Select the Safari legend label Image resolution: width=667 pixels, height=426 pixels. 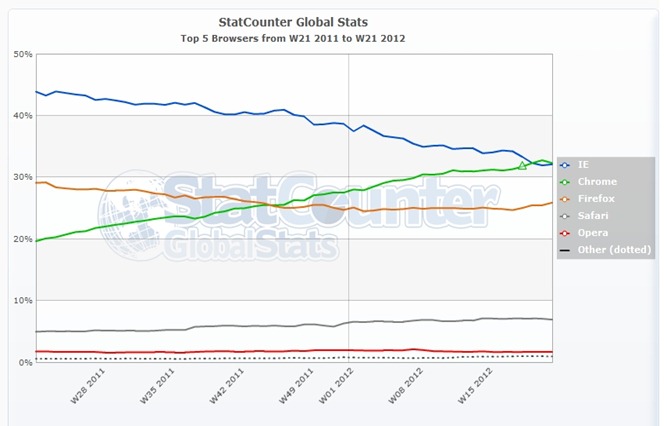[x=591, y=215]
